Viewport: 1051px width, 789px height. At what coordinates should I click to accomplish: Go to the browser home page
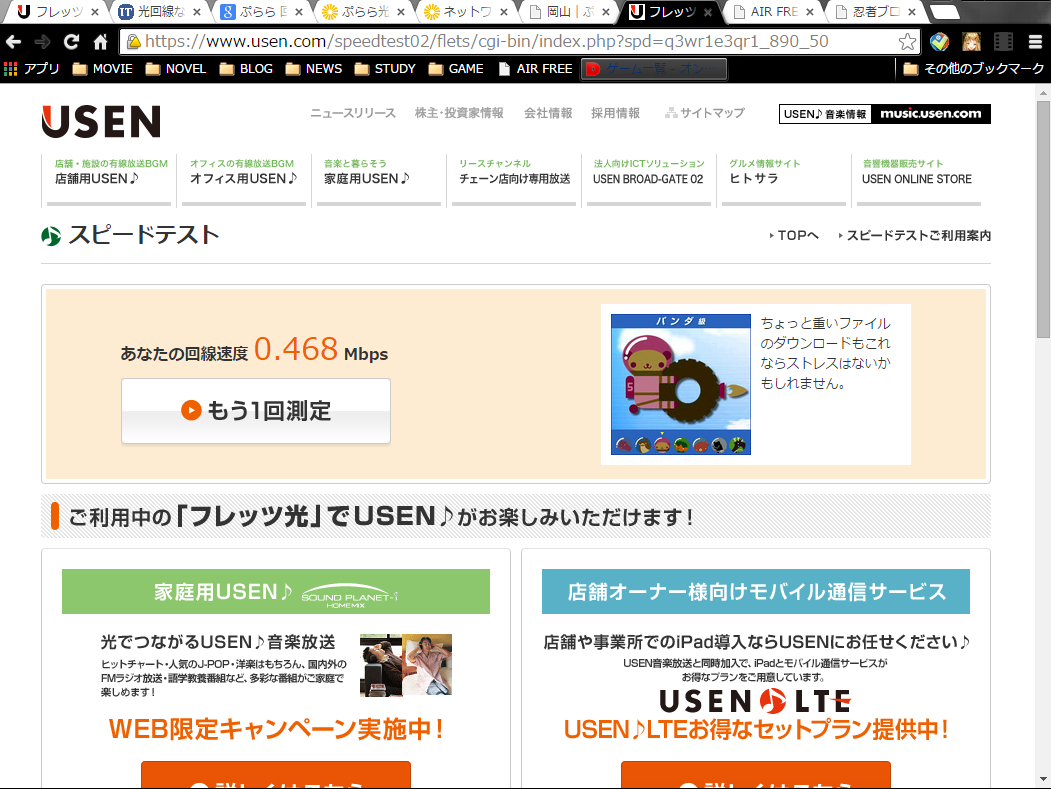click(x=101, y=42)
